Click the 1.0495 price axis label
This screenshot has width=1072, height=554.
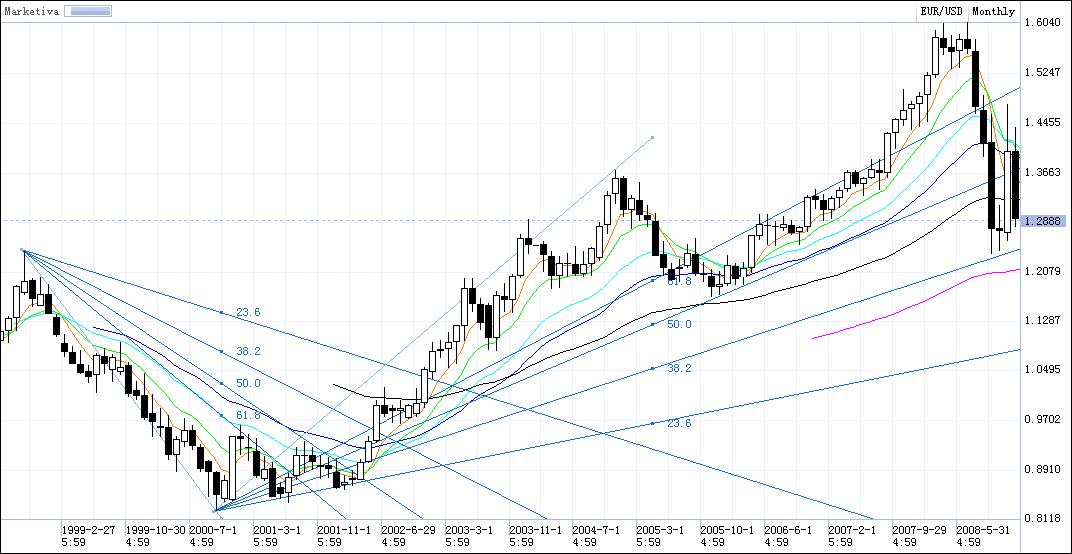coord(1042,369)
